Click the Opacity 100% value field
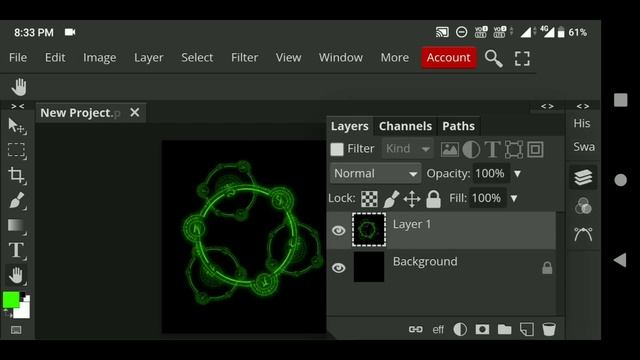Image resolution: width=640 pixels, height=360 pixels. point(491,173)
